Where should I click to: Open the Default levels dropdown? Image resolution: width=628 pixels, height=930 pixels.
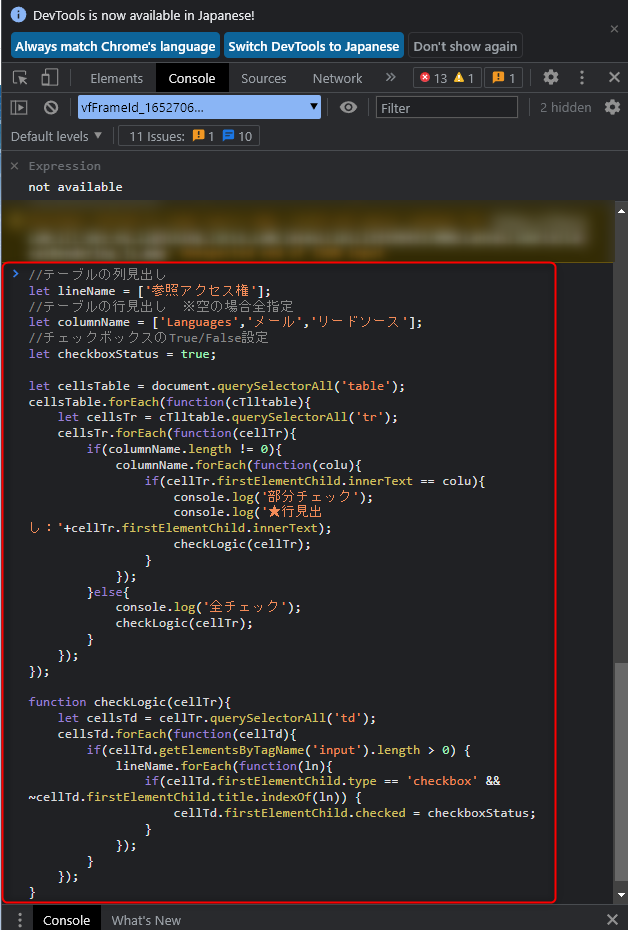(56, 136)
